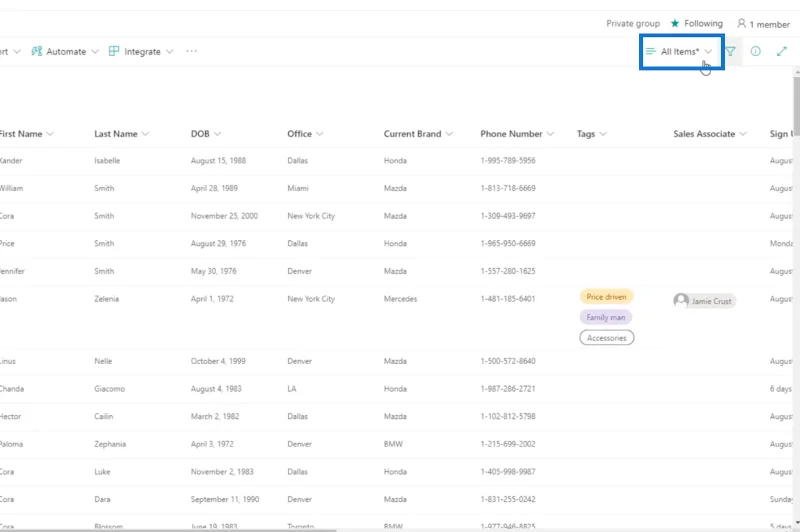This screenshot has width=800, height=532.
Task: Click the 1 member link
Action: (x=763, y=24)
